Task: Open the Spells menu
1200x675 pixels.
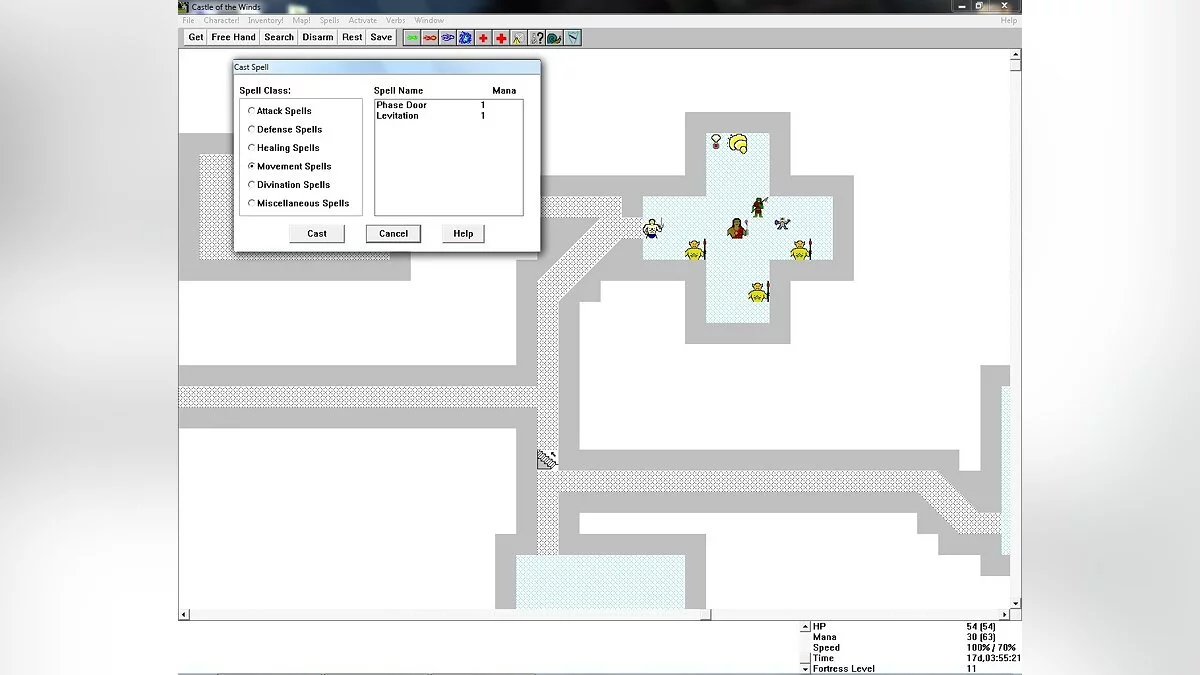Action: point(329,20)
